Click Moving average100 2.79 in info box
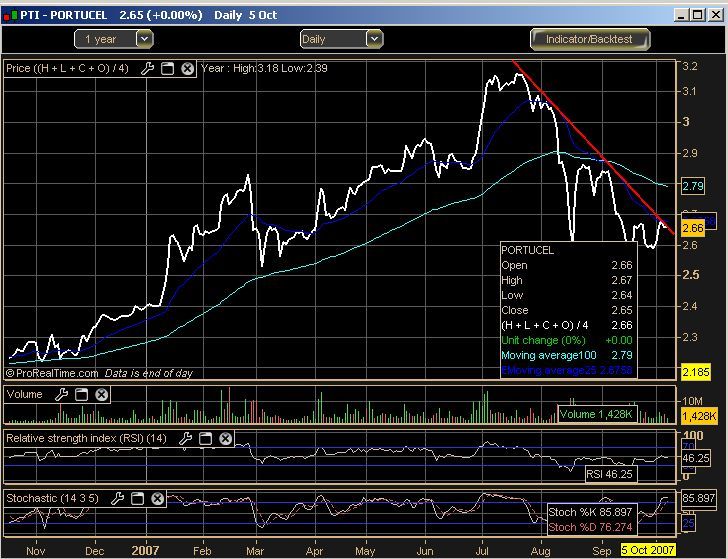The width and height of the screenshot is (728, 559). (x=567, y=355)
